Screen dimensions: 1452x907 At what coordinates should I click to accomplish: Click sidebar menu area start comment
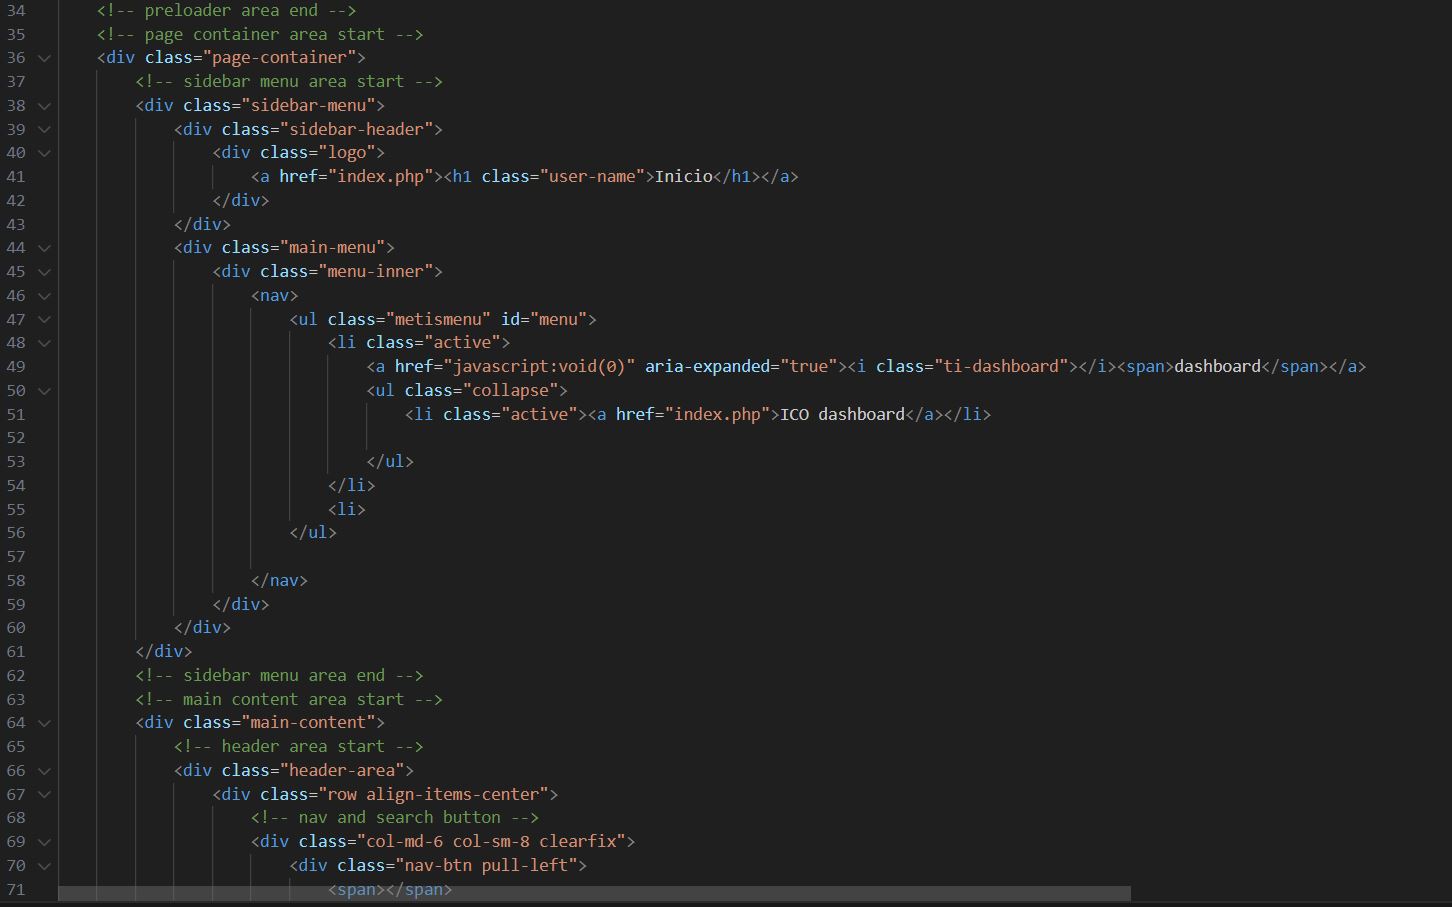[x=289, y=81]
